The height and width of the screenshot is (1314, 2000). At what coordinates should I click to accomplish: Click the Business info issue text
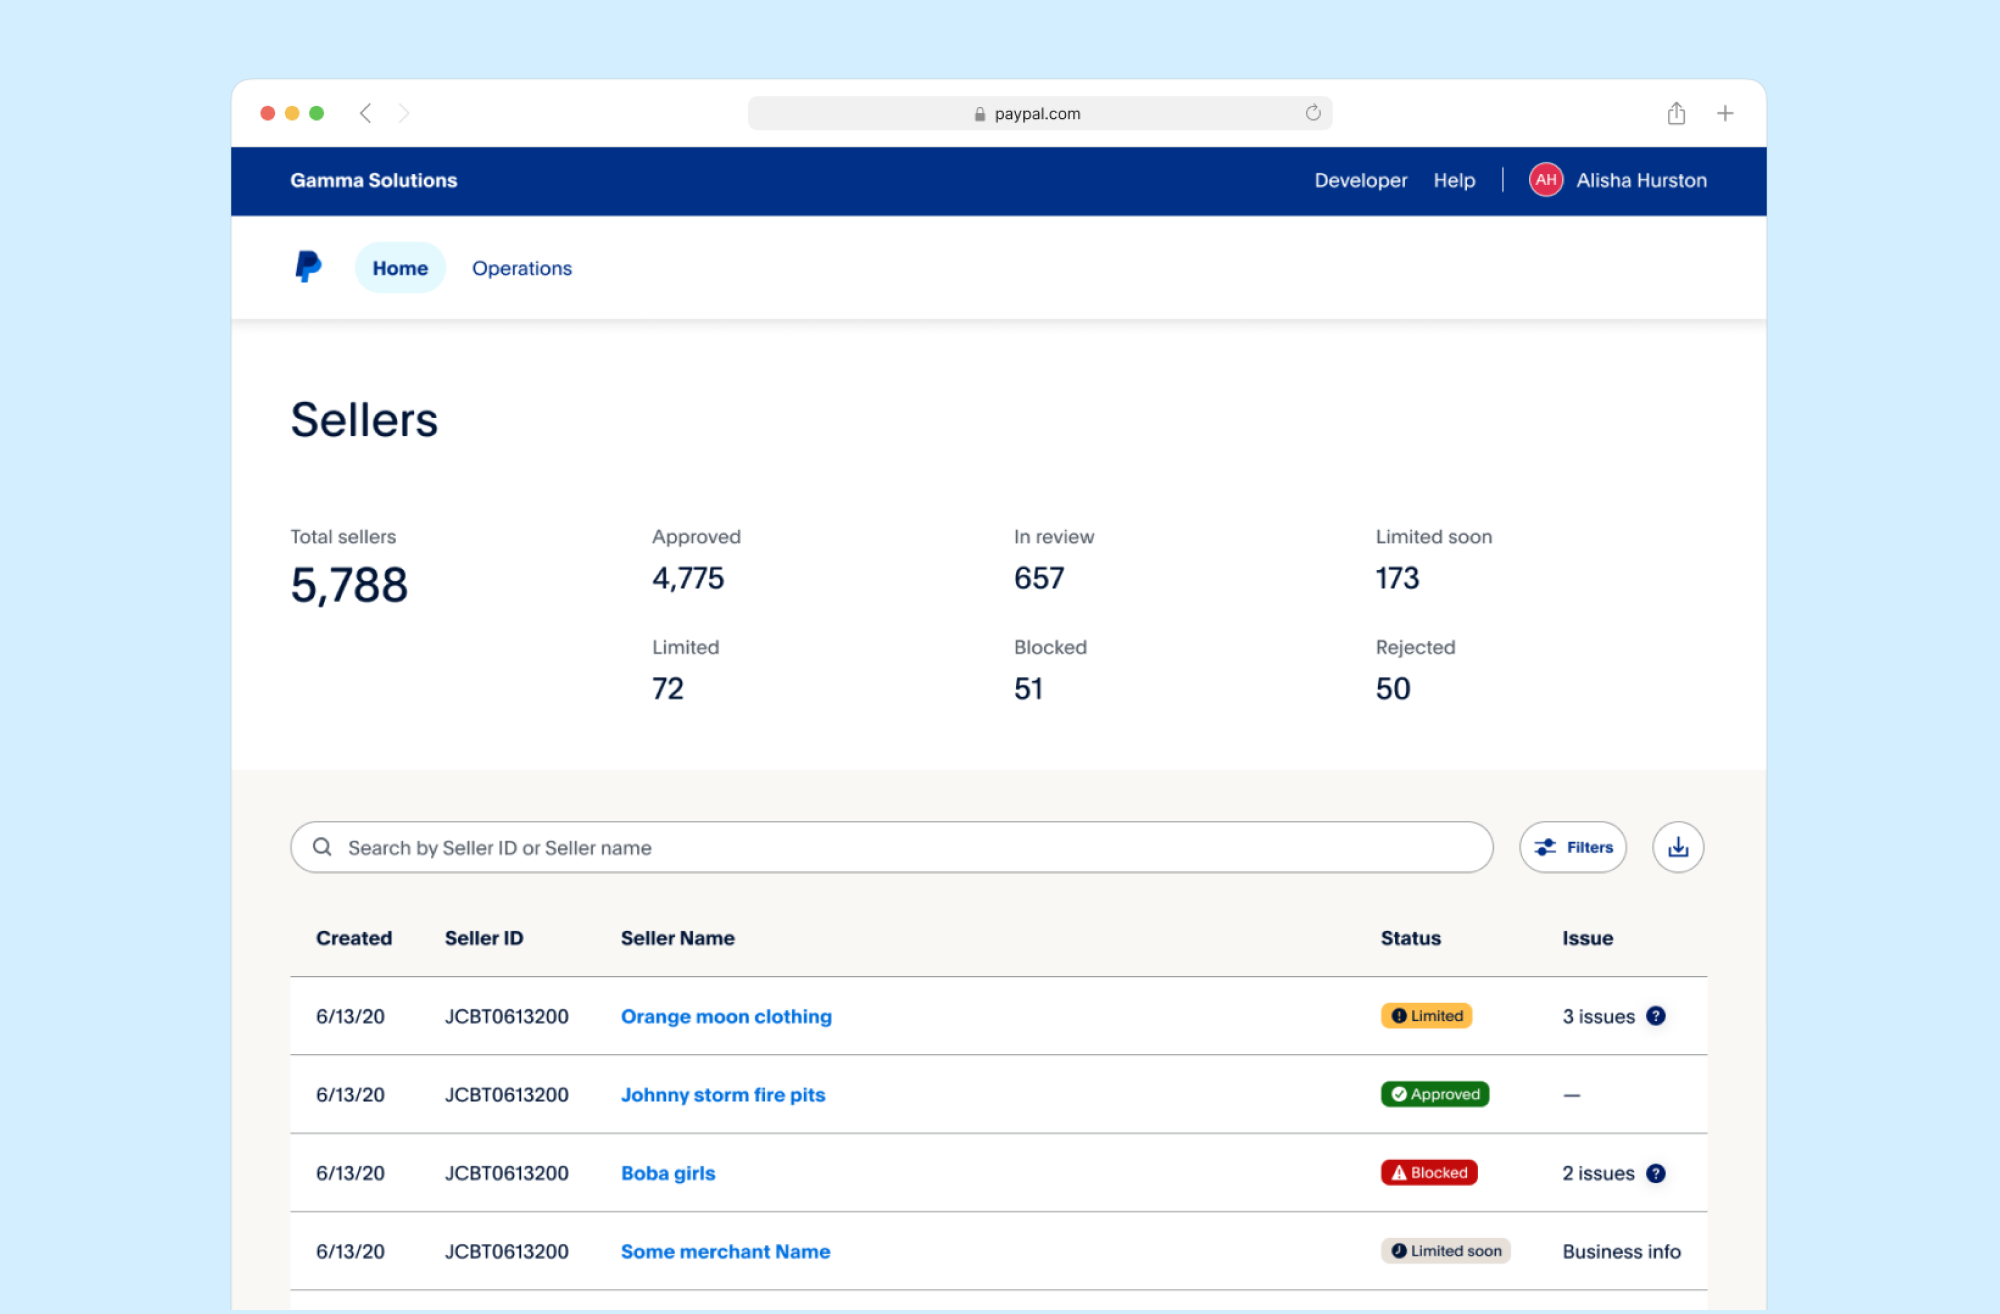tap(1621, 1251)
